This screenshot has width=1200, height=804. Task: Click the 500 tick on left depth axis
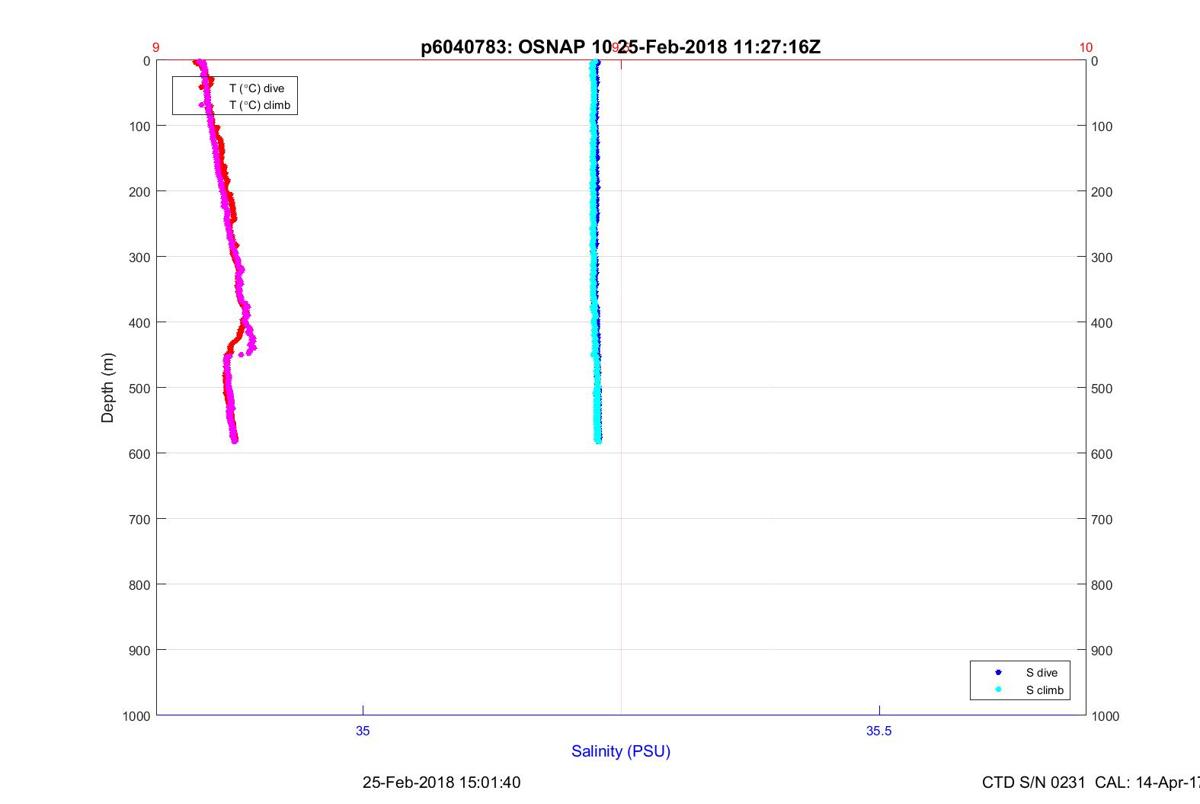[x=140, y=388]
